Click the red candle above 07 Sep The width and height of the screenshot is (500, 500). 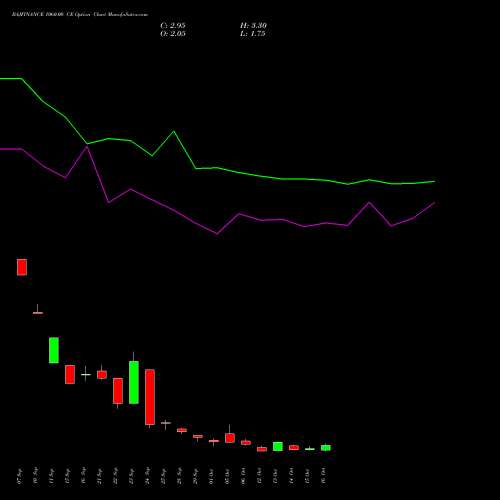tap(22, 267)
